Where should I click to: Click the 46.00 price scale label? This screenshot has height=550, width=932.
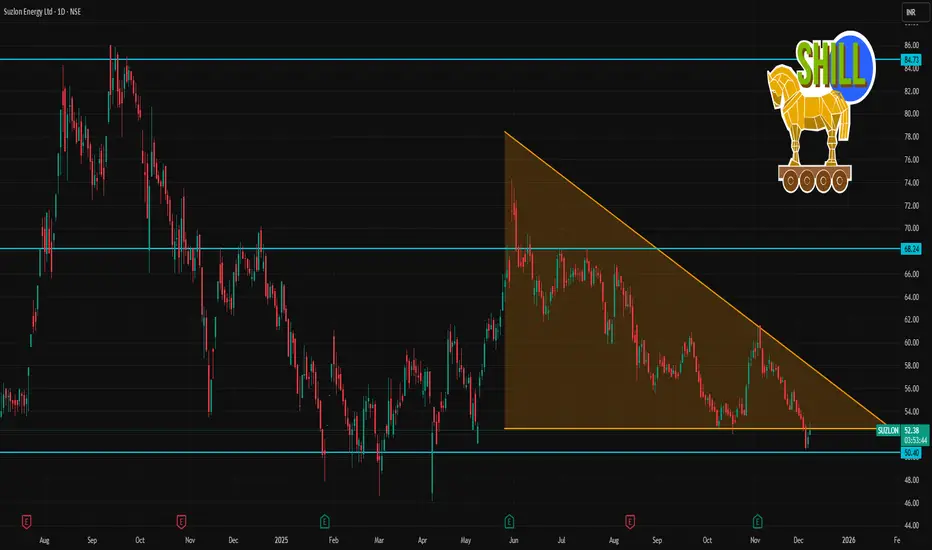click(x=911, y=503)
